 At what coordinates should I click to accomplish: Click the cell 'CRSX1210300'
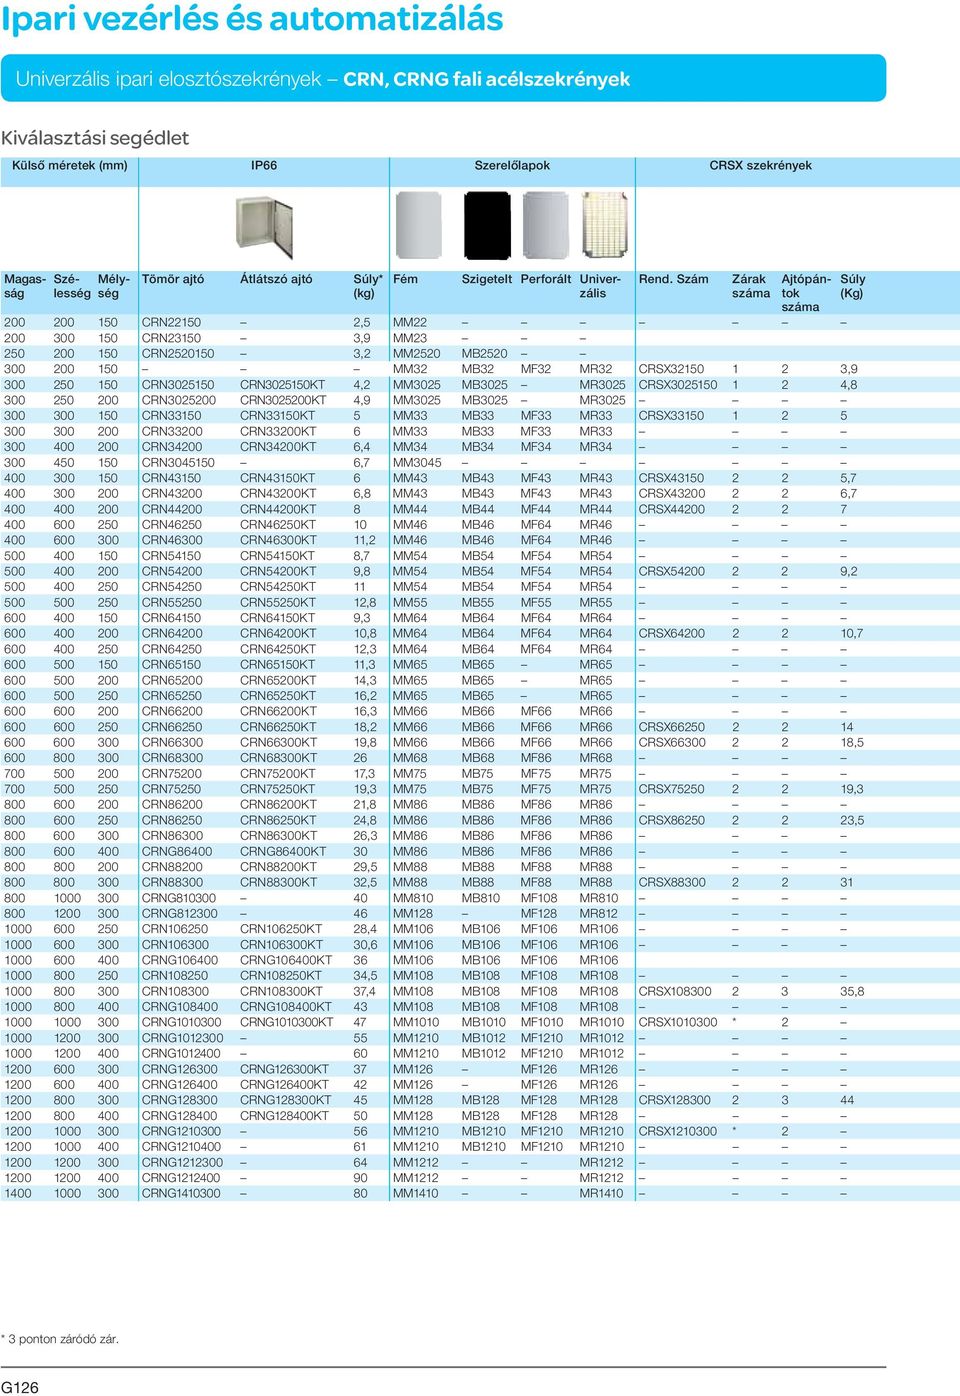(x=678, y=1131)
